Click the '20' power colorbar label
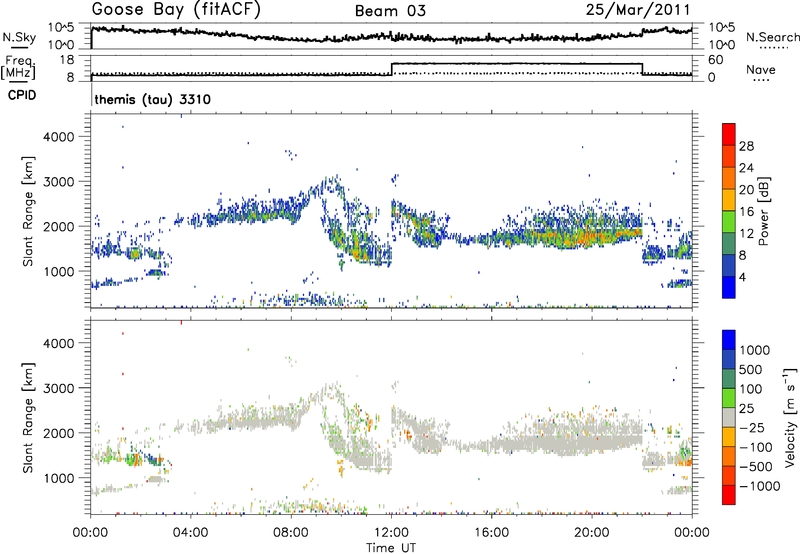 (746, 190)
